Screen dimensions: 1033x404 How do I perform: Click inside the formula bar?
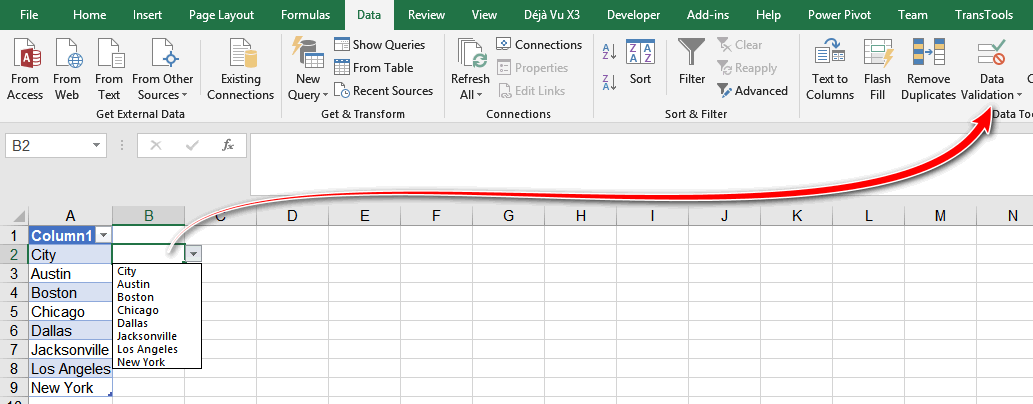(x=641, y=165)
